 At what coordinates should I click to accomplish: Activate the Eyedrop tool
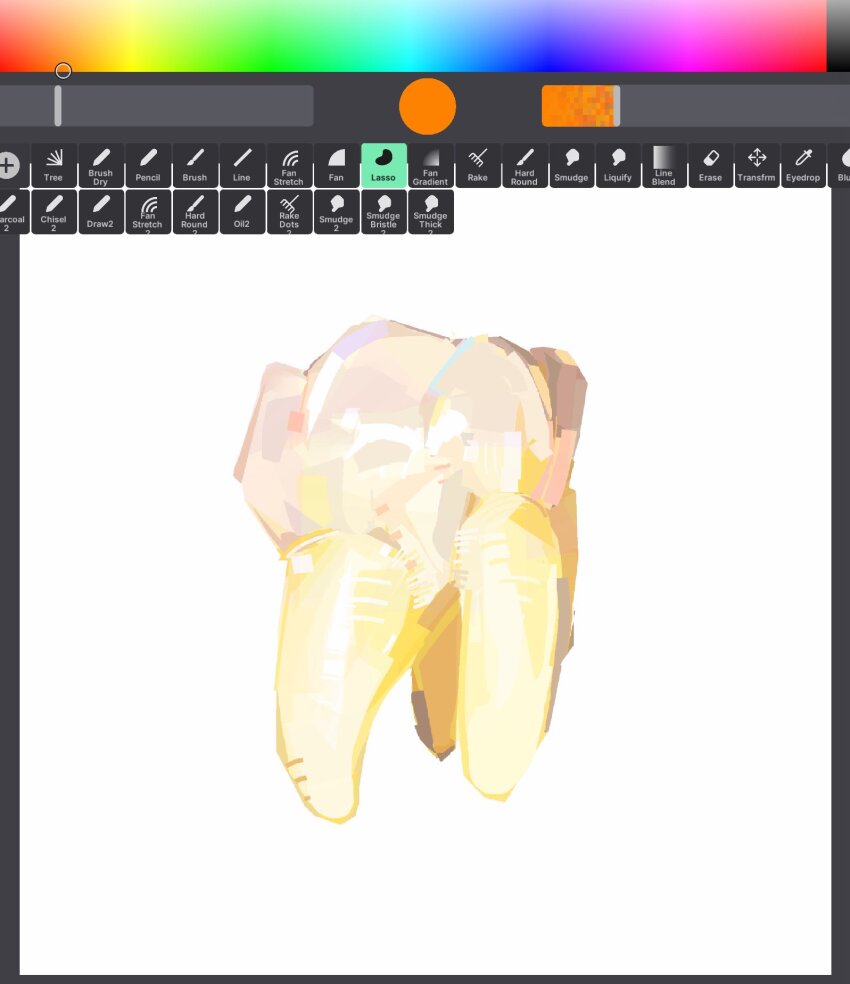803,165
